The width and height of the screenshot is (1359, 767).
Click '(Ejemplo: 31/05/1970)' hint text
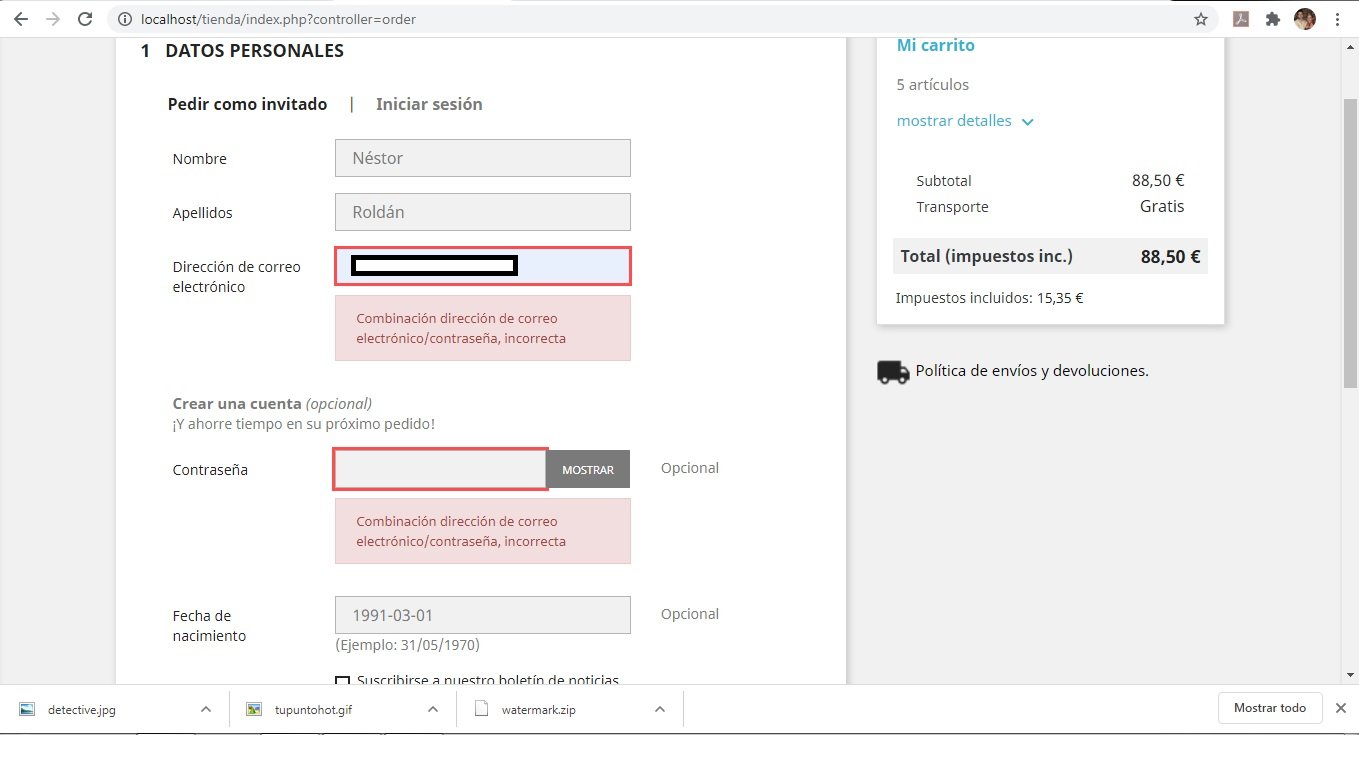tap(407, 645)
